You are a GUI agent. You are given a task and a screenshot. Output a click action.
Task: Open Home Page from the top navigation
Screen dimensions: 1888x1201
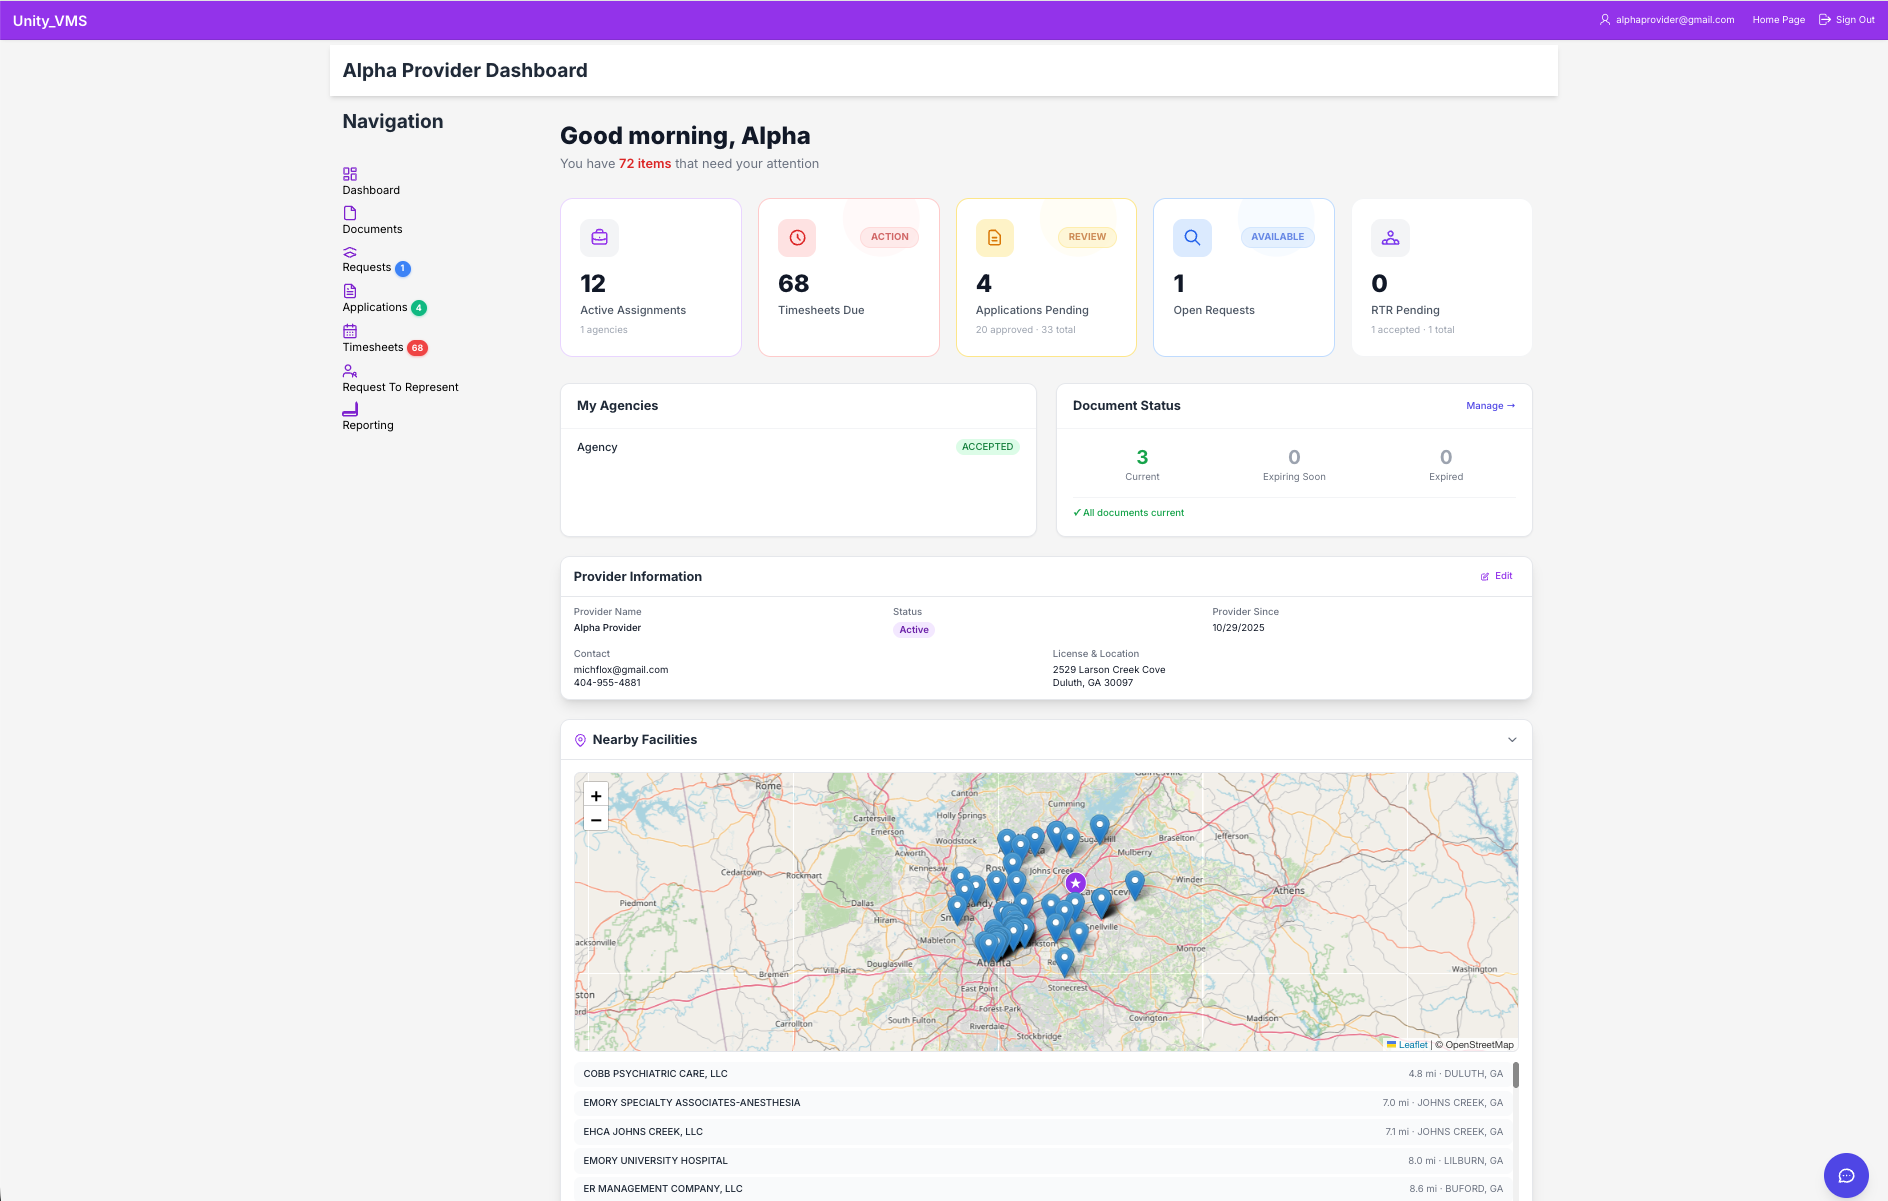click(x=1778, y=19)
